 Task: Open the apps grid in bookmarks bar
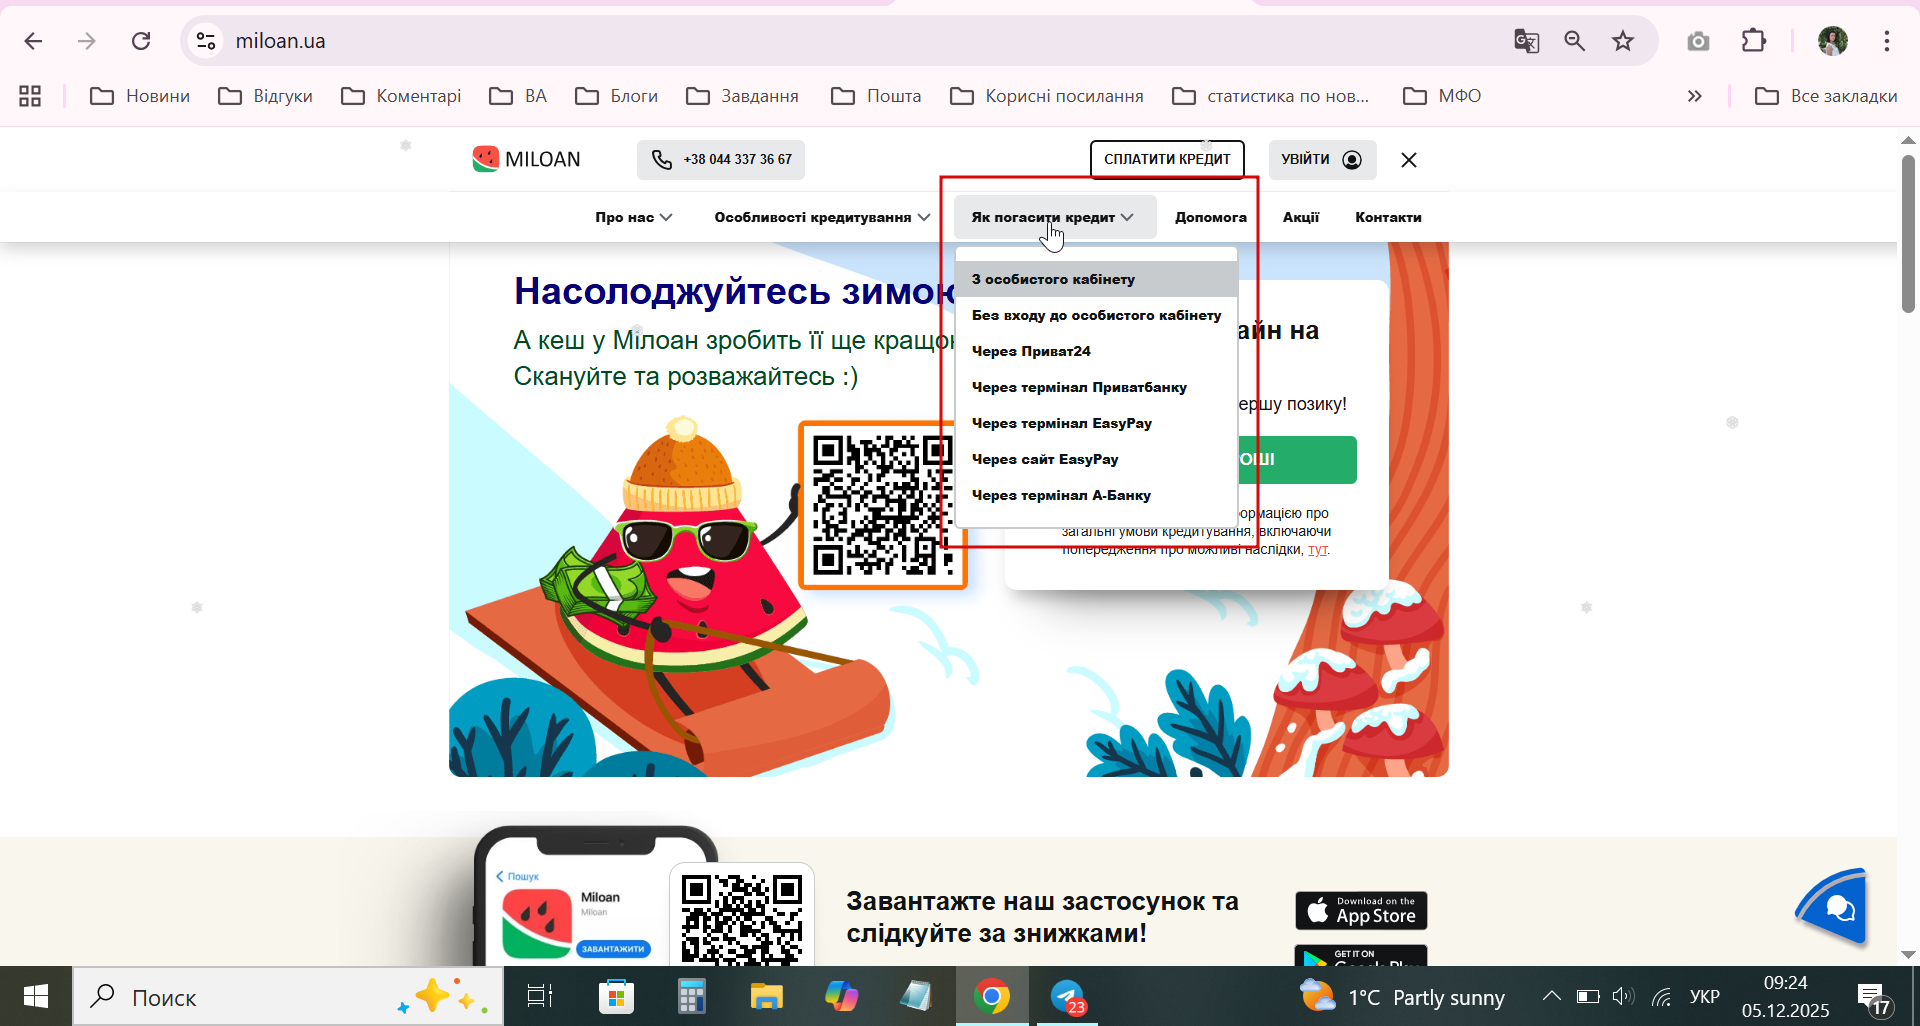click(30, 96)
